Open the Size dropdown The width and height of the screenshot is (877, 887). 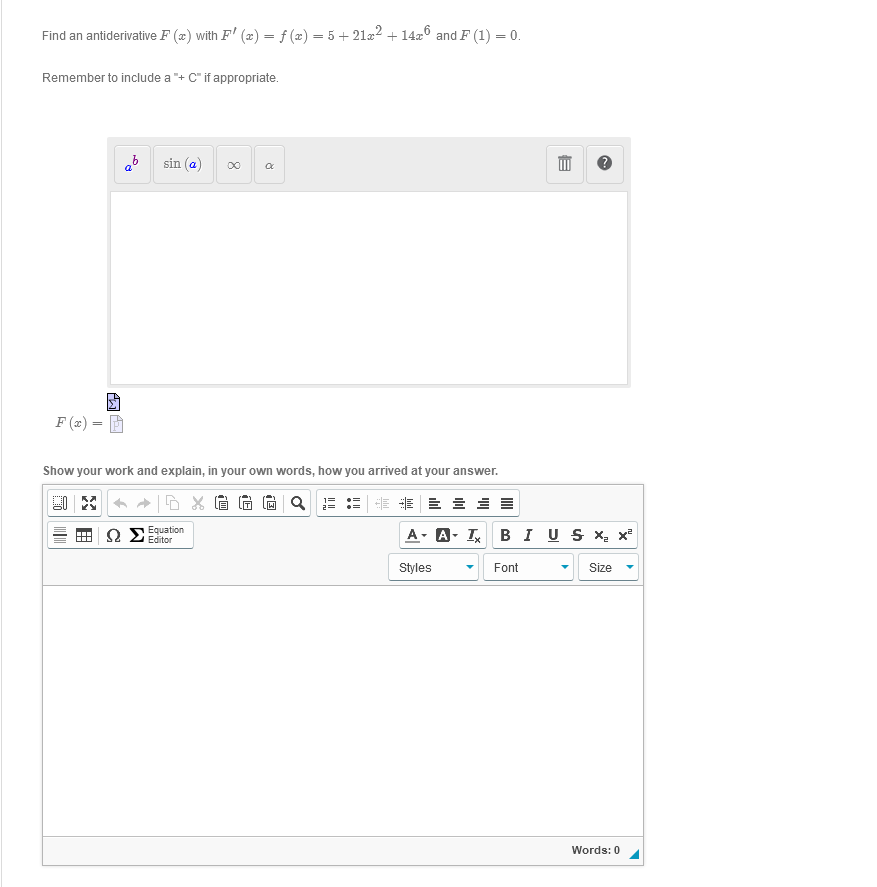pos(608,567)
